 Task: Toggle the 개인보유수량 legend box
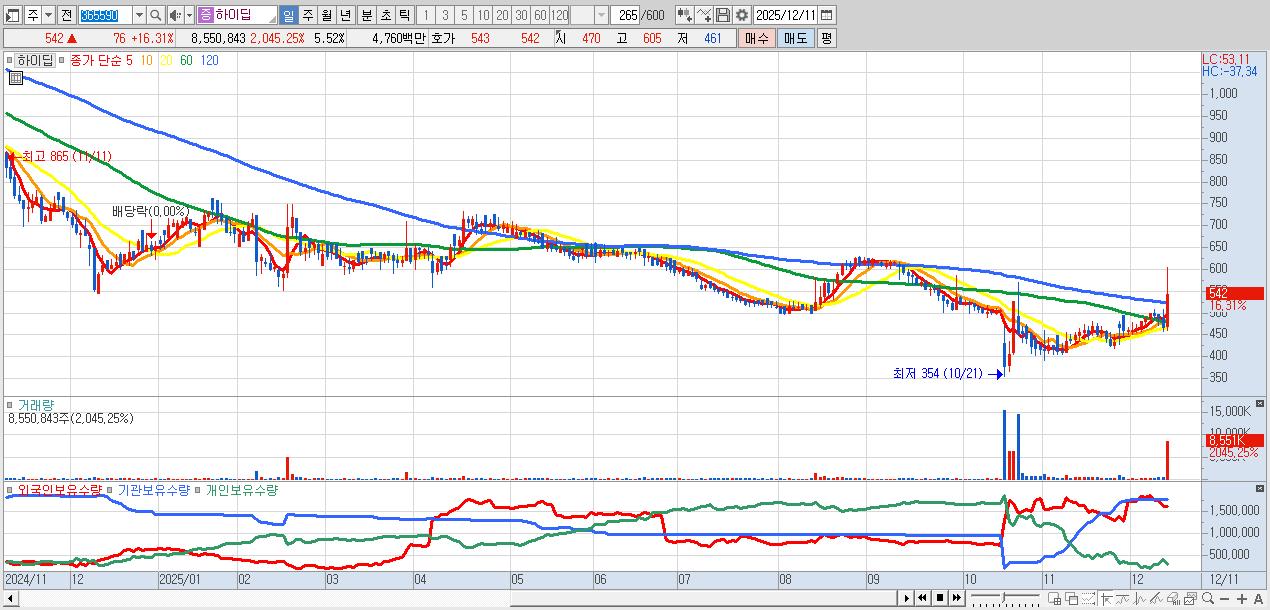tap(199, 491)
